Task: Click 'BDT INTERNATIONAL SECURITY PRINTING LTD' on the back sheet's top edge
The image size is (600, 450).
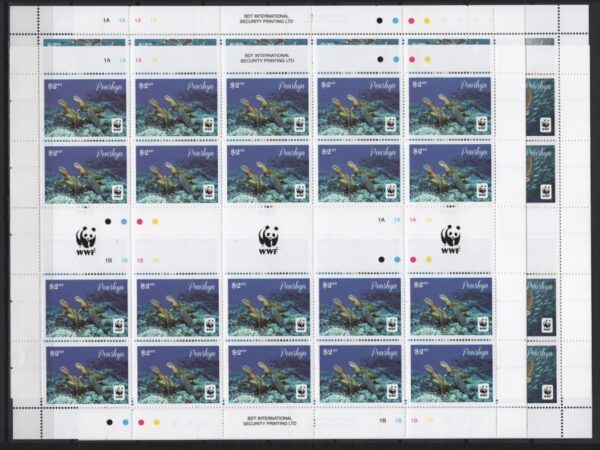Action: tap(266, 19)
